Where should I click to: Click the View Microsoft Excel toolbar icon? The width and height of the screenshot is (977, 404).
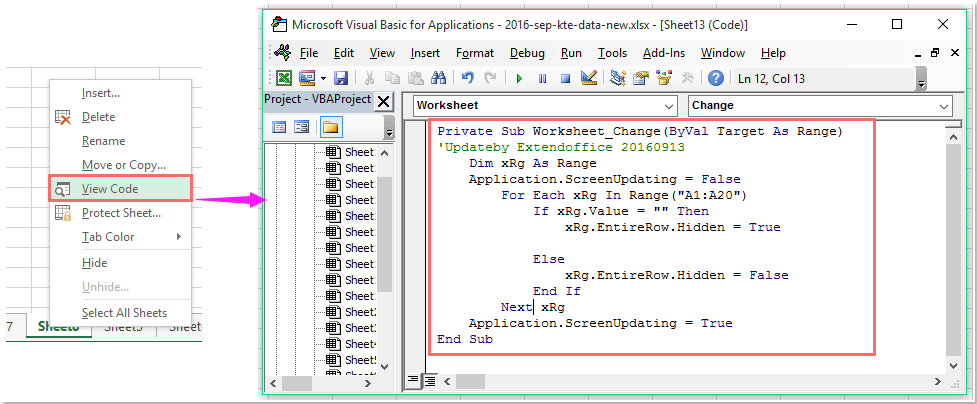pyautogui.click(x=284, y=78)
